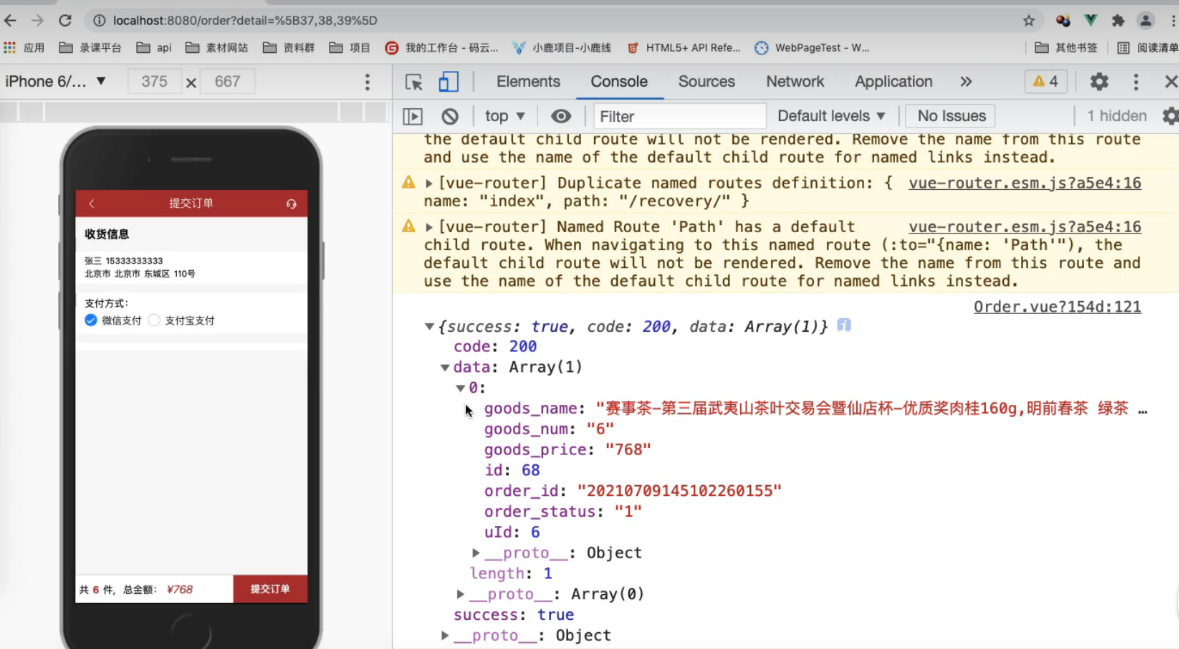1179x649 pixels.
Task: View site information icon in address bar
Action: point(99,21)
